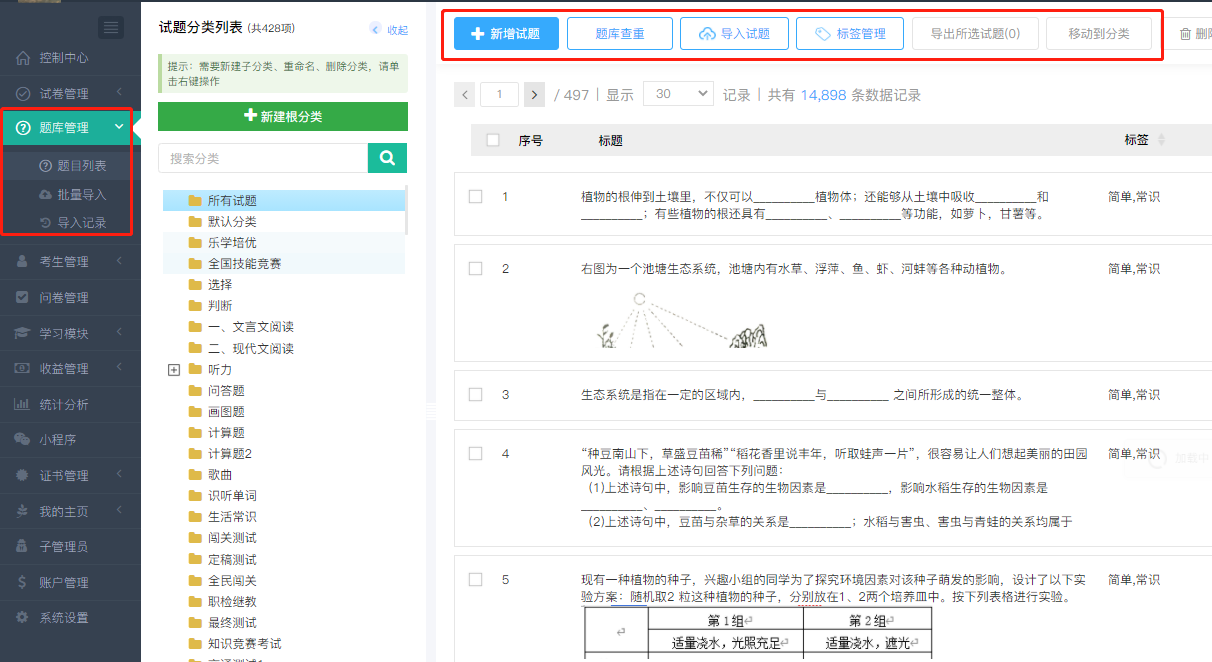This screenshot has height=662, width=1212.
Task: Expand the 收益管理 menu arrow
Action: (x=119, y=369)
